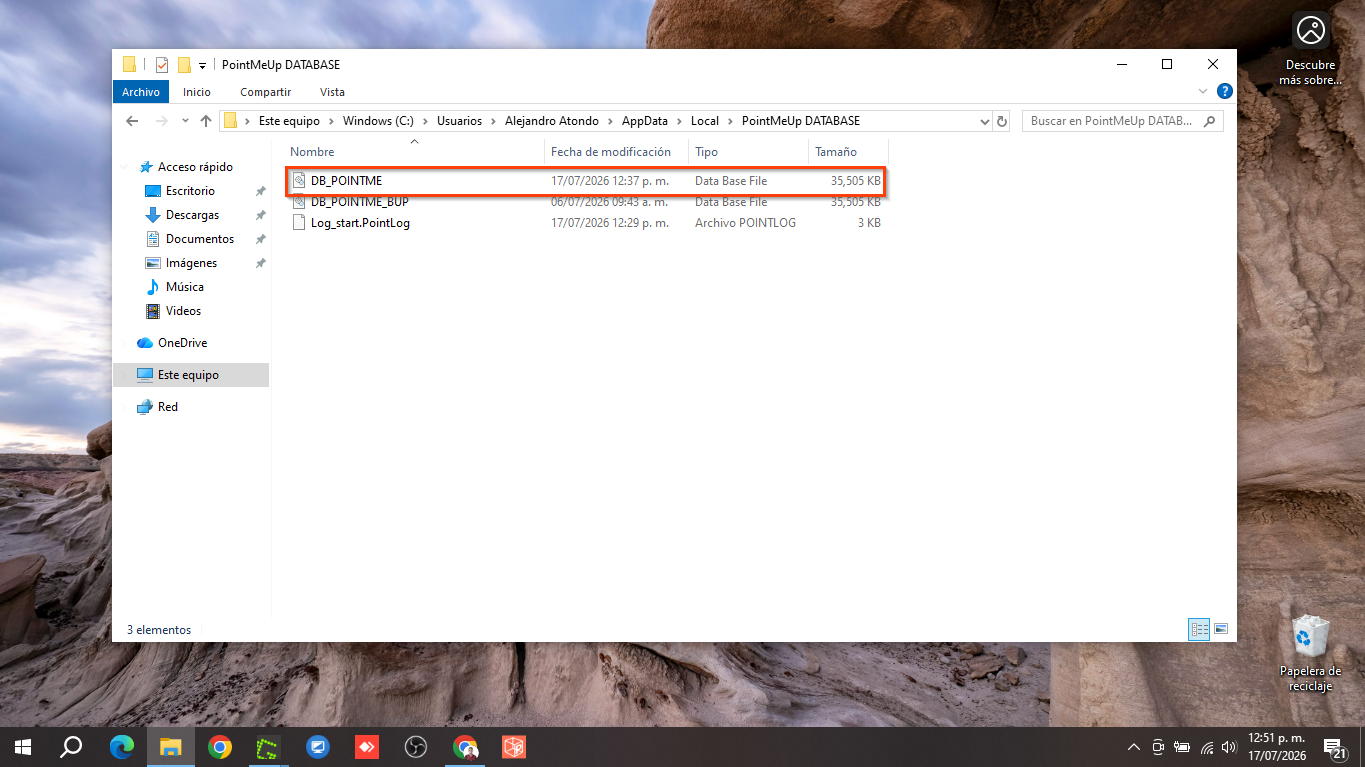Open the Wi-Fi network tray icon

click(1206, 747)
